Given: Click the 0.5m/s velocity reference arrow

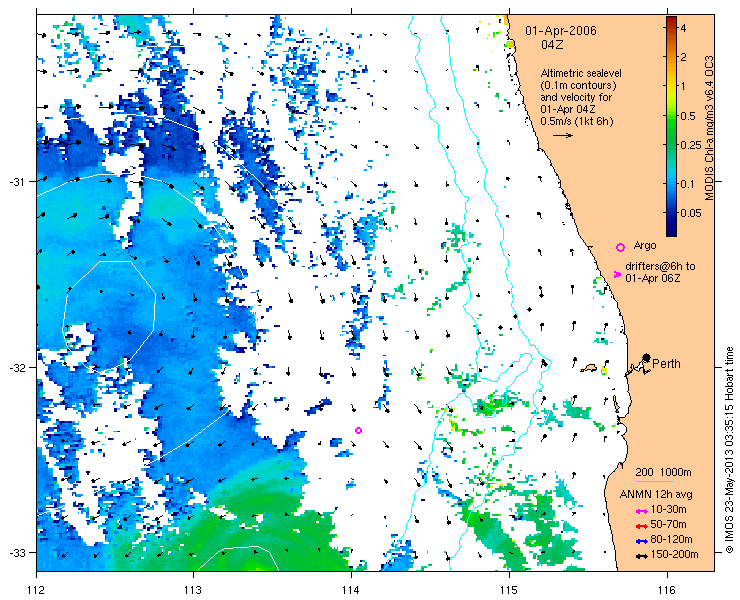Looking at the screenshot, I should (x=563, y=135).
